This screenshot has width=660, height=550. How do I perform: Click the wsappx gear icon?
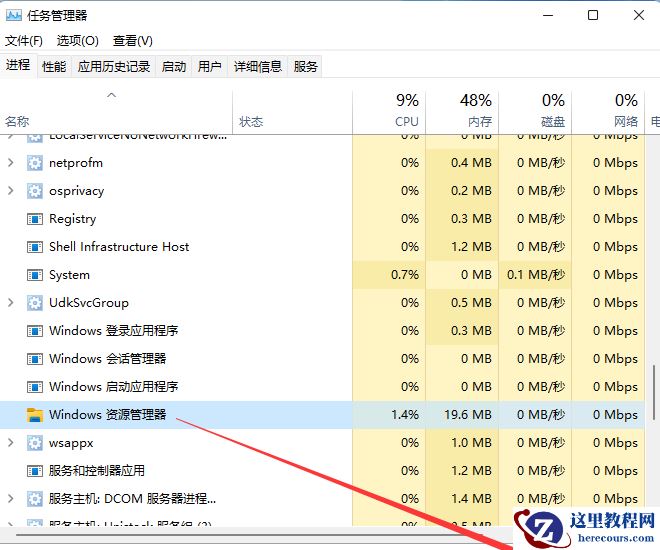35,443
